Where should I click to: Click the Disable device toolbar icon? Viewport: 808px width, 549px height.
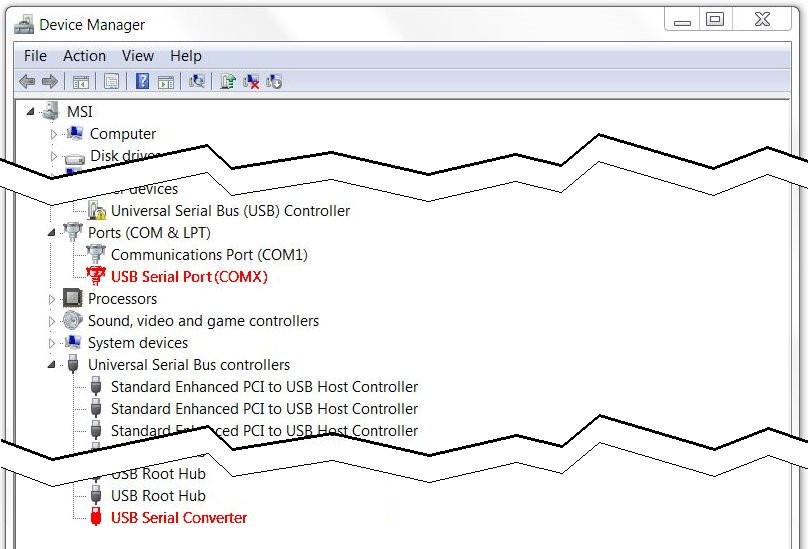(x=275, y=82)
